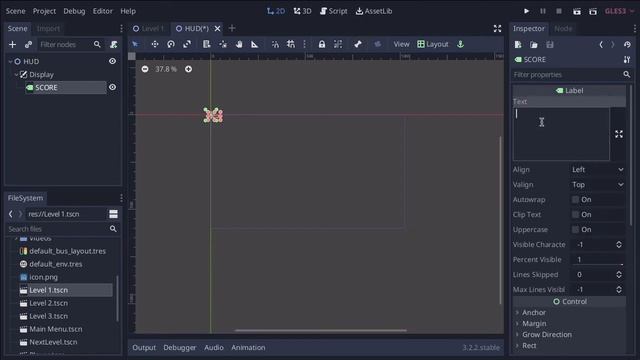Adjust the Percent Visible slider
Image resolution: width=640 pixels, height=360 pixels.
[x=597, y=260]
